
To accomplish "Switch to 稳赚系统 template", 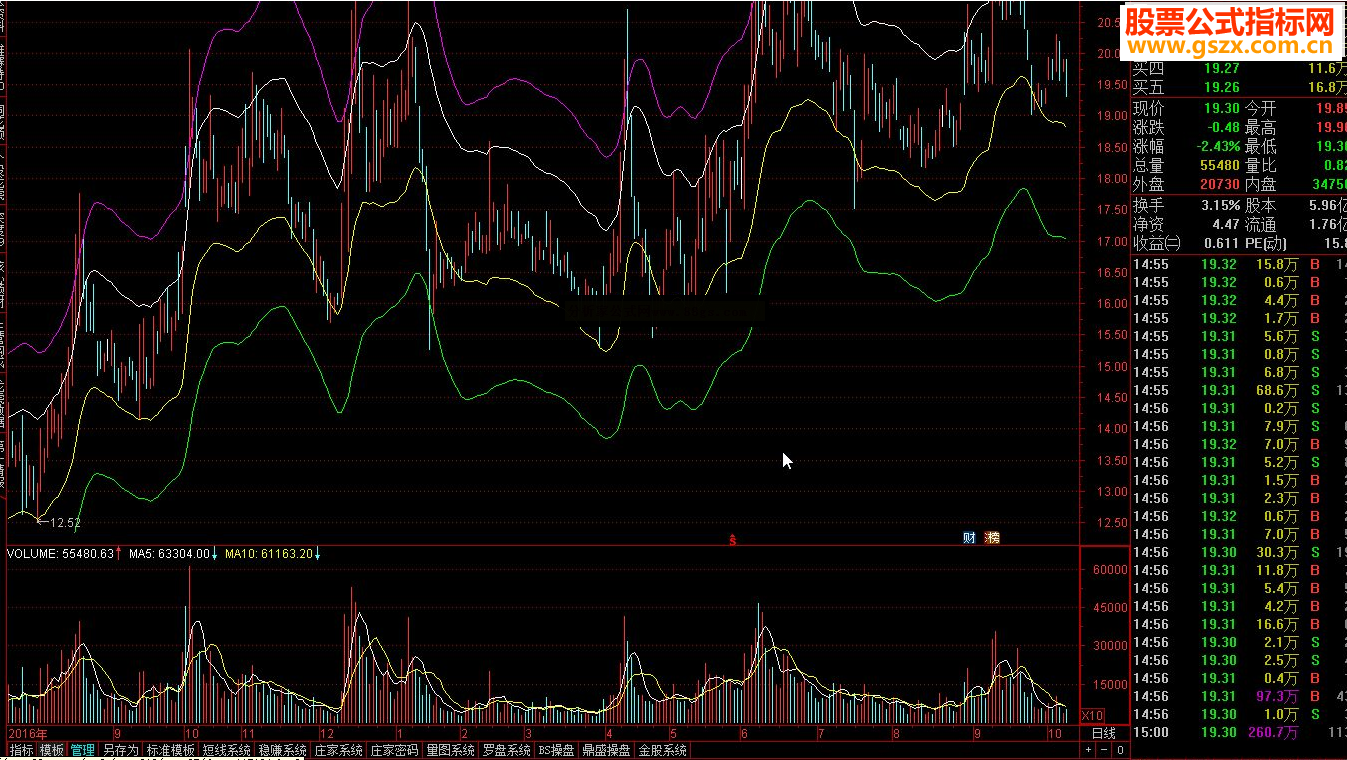I will pyautogui.click(x=282, y=749).
